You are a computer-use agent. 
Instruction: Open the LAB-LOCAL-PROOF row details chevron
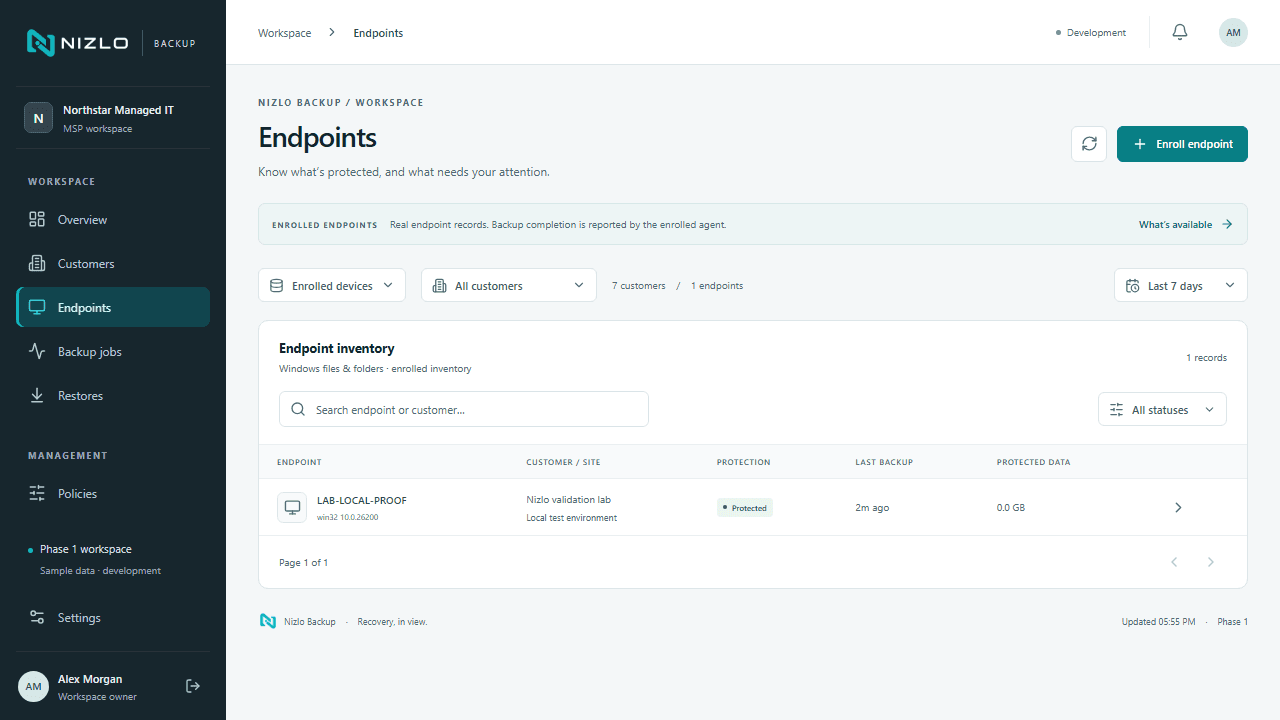click(x=1178, y=507)
